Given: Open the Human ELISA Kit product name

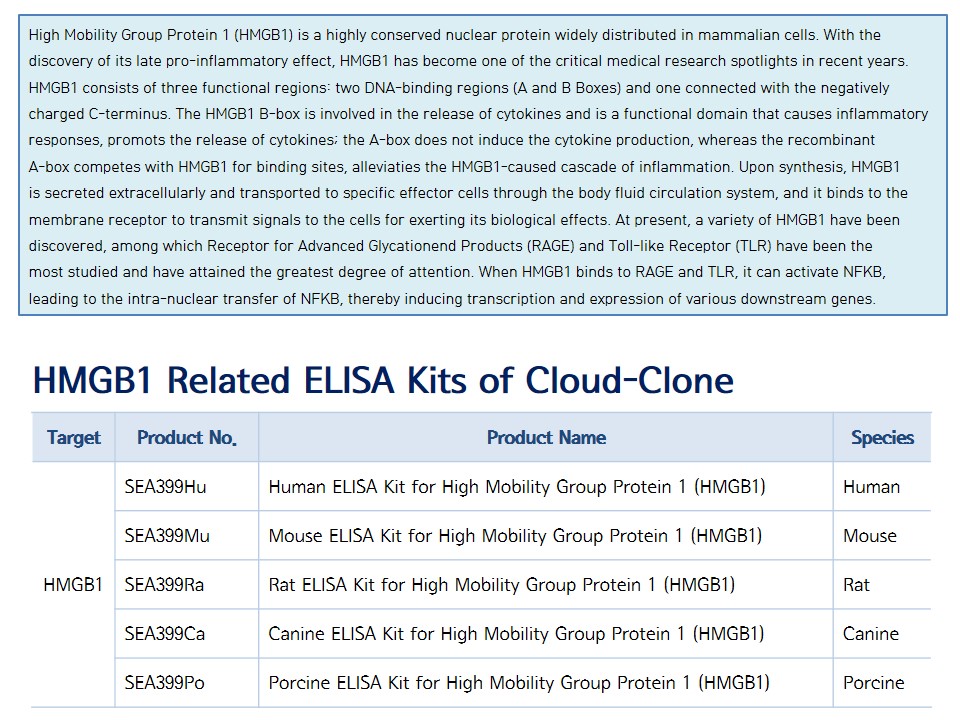Looking at the screenshot, I should click(516, 487).
